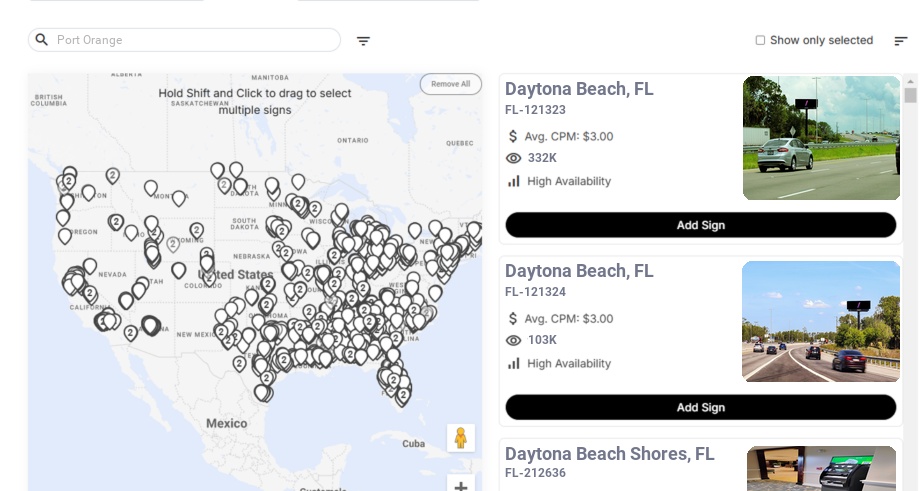Viewport: 920px width, 491px height.
Task: Click the sign list scrollbar thumb
Action: click(910, 95)
